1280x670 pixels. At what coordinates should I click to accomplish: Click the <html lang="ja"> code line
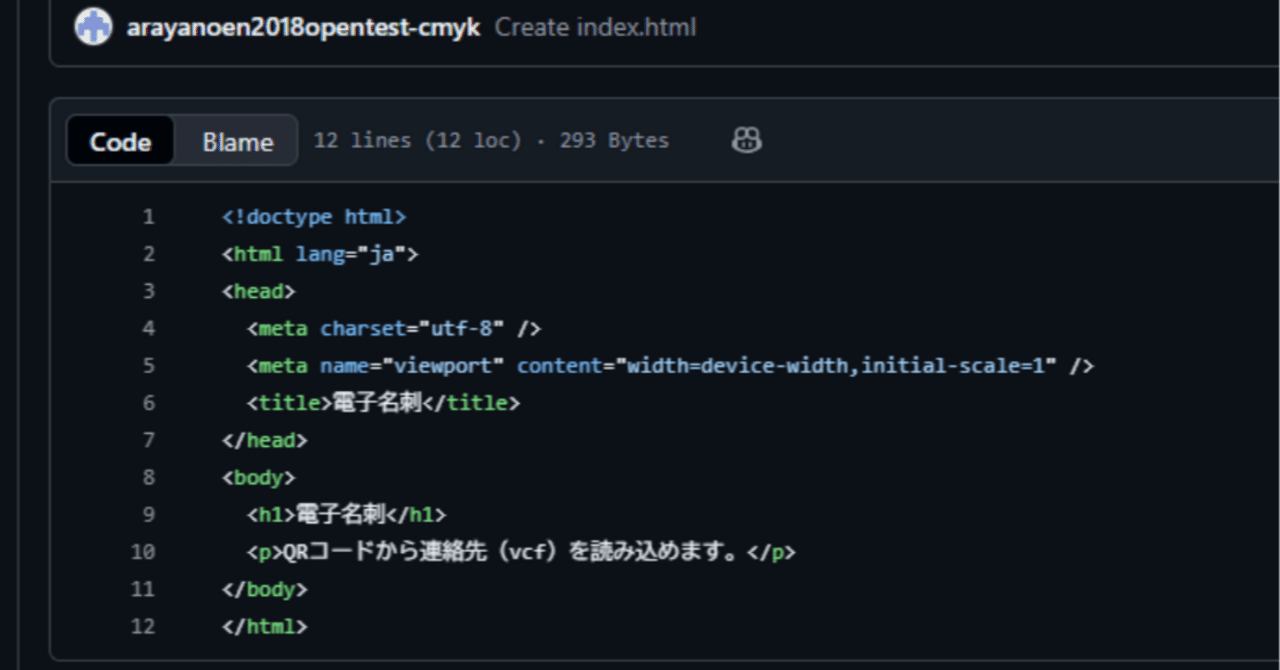click(x=320, y=254)
